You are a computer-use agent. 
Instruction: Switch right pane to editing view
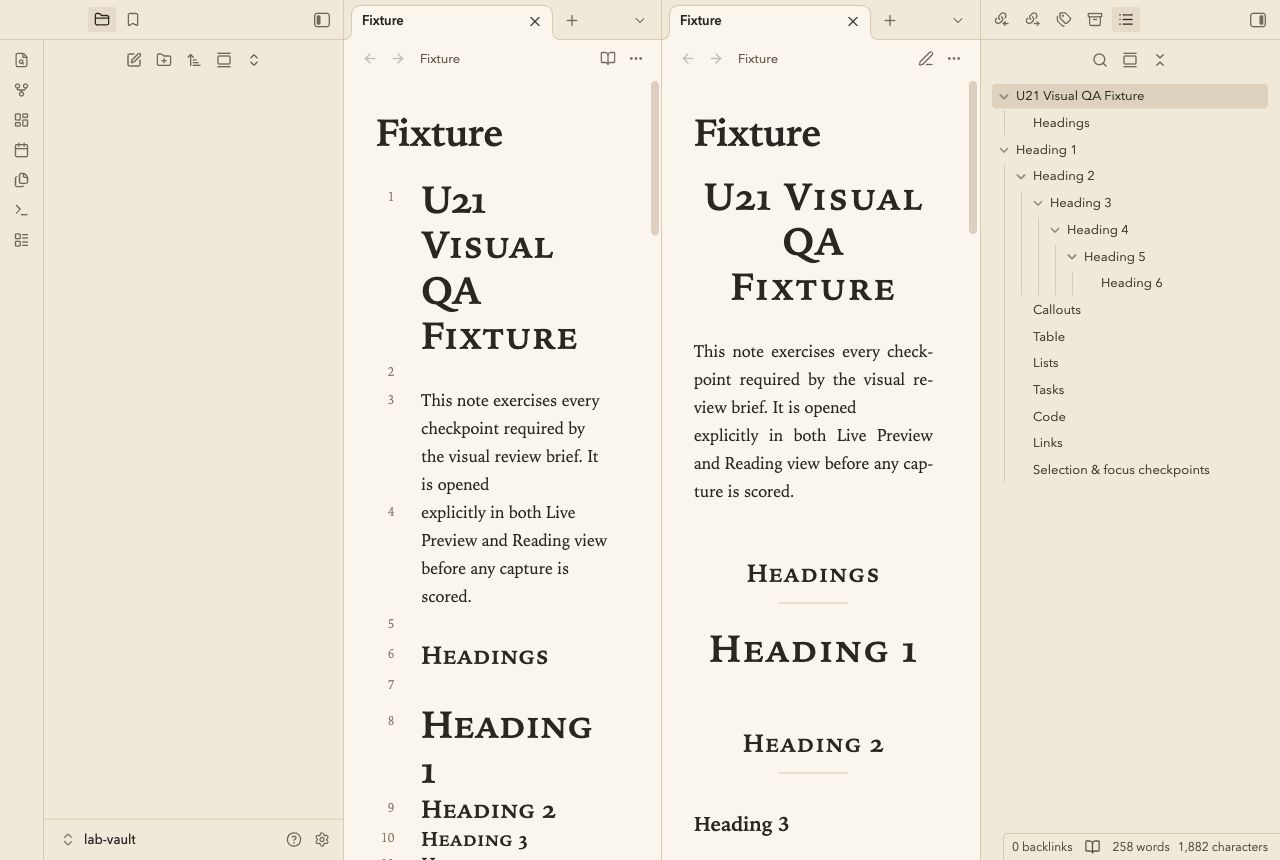(926, 59)
